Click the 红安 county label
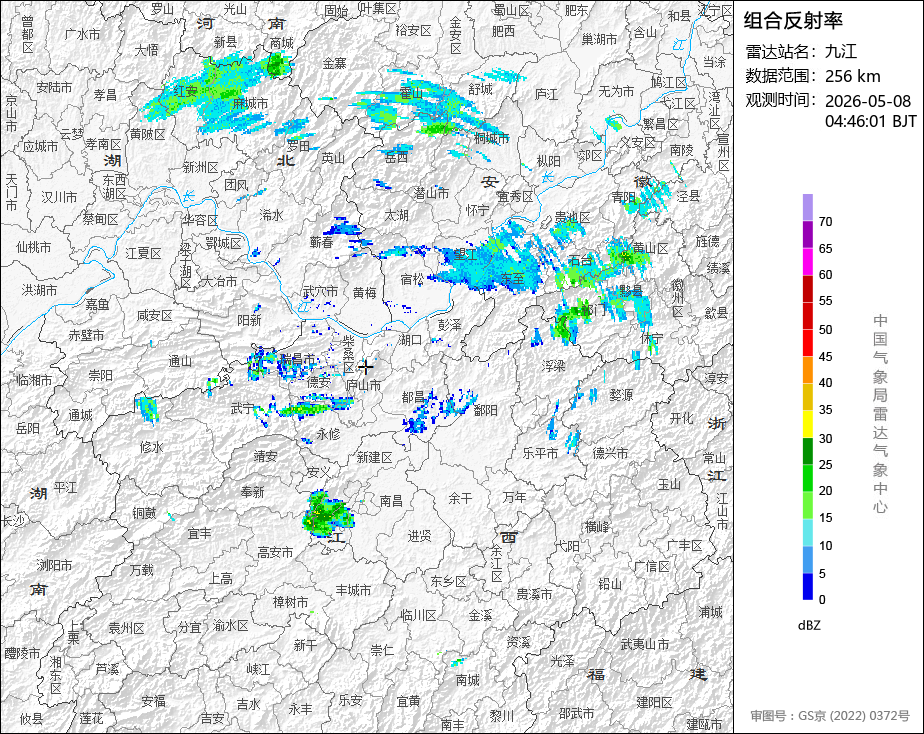 [186, 91]
